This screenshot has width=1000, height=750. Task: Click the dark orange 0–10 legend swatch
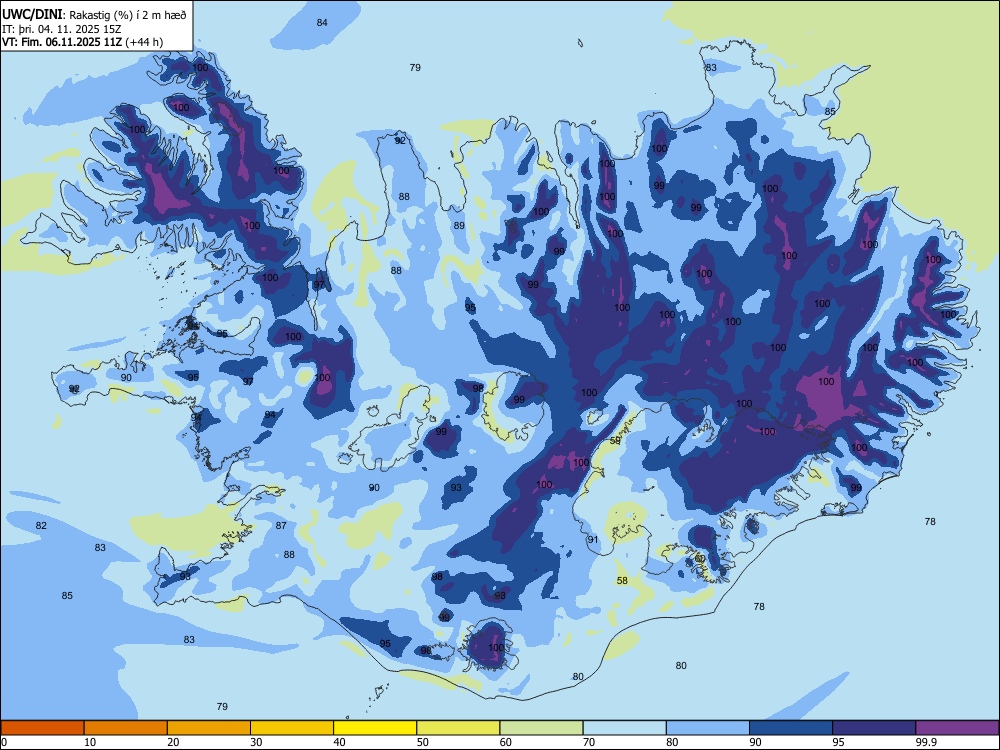pyautogui.click(x=42, y=728)
